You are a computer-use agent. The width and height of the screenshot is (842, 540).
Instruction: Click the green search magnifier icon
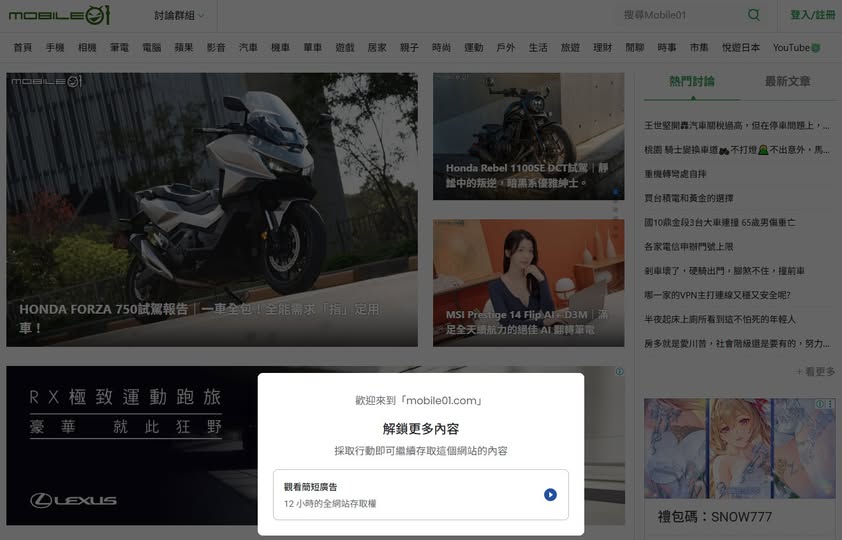click(754, 15)
